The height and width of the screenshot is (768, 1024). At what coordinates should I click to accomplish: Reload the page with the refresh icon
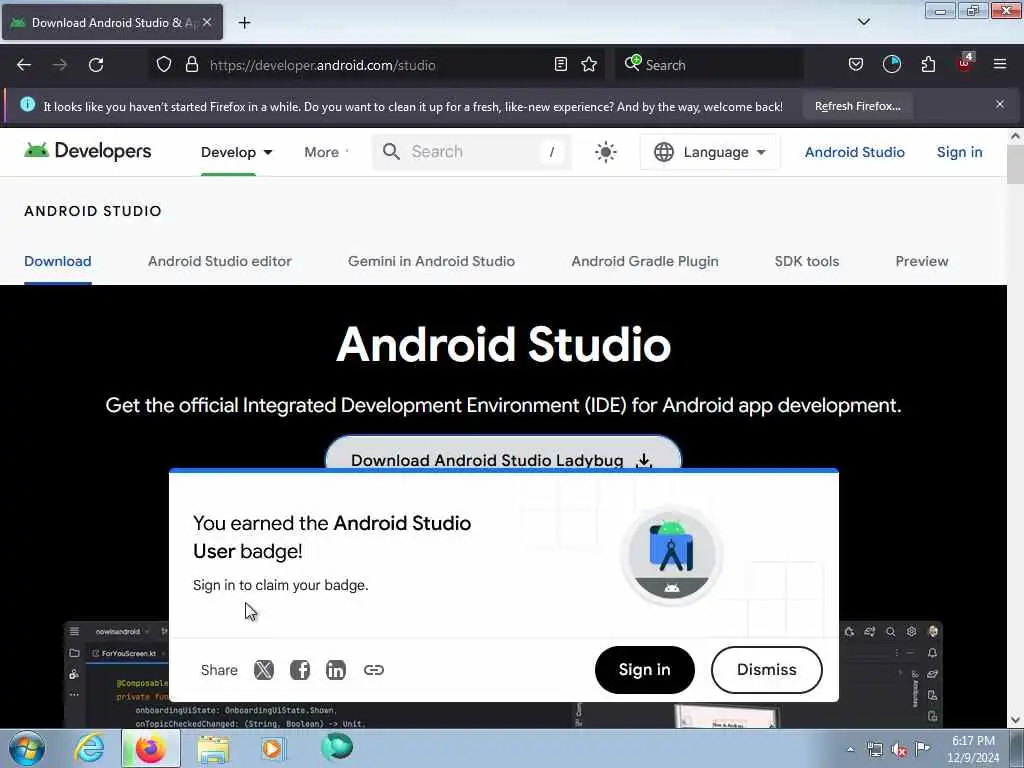pos(96,65)
